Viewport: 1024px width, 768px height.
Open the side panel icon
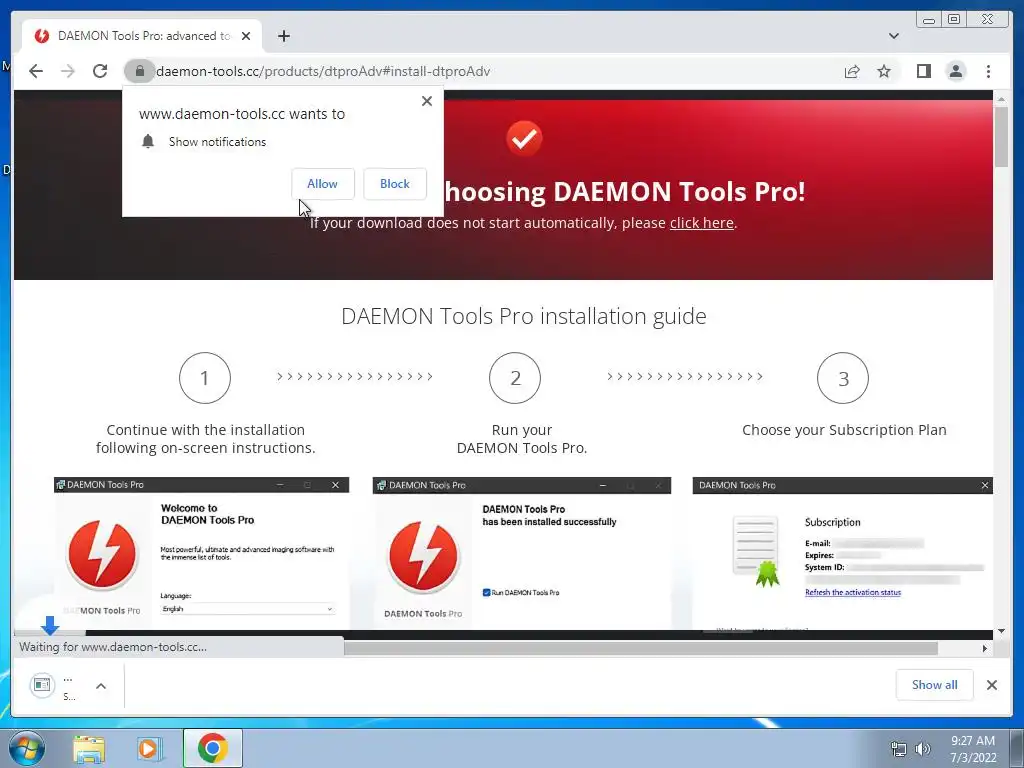coord(923,71)
